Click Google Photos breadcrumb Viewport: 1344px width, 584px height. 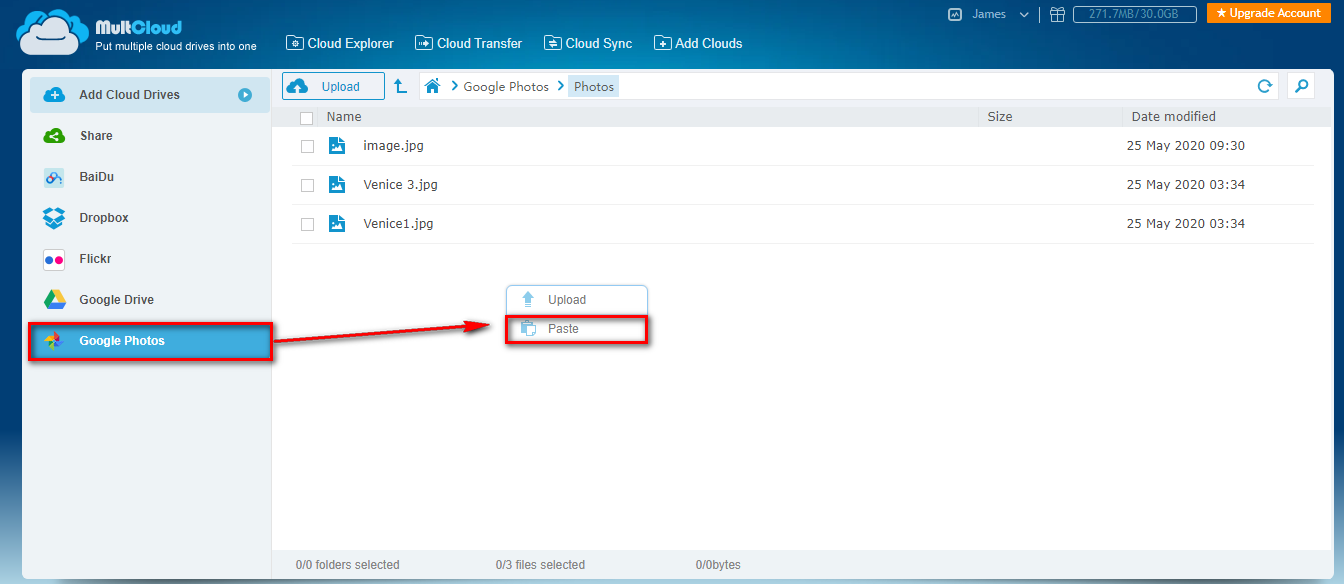pyautogui.click(x=506, y=87)
